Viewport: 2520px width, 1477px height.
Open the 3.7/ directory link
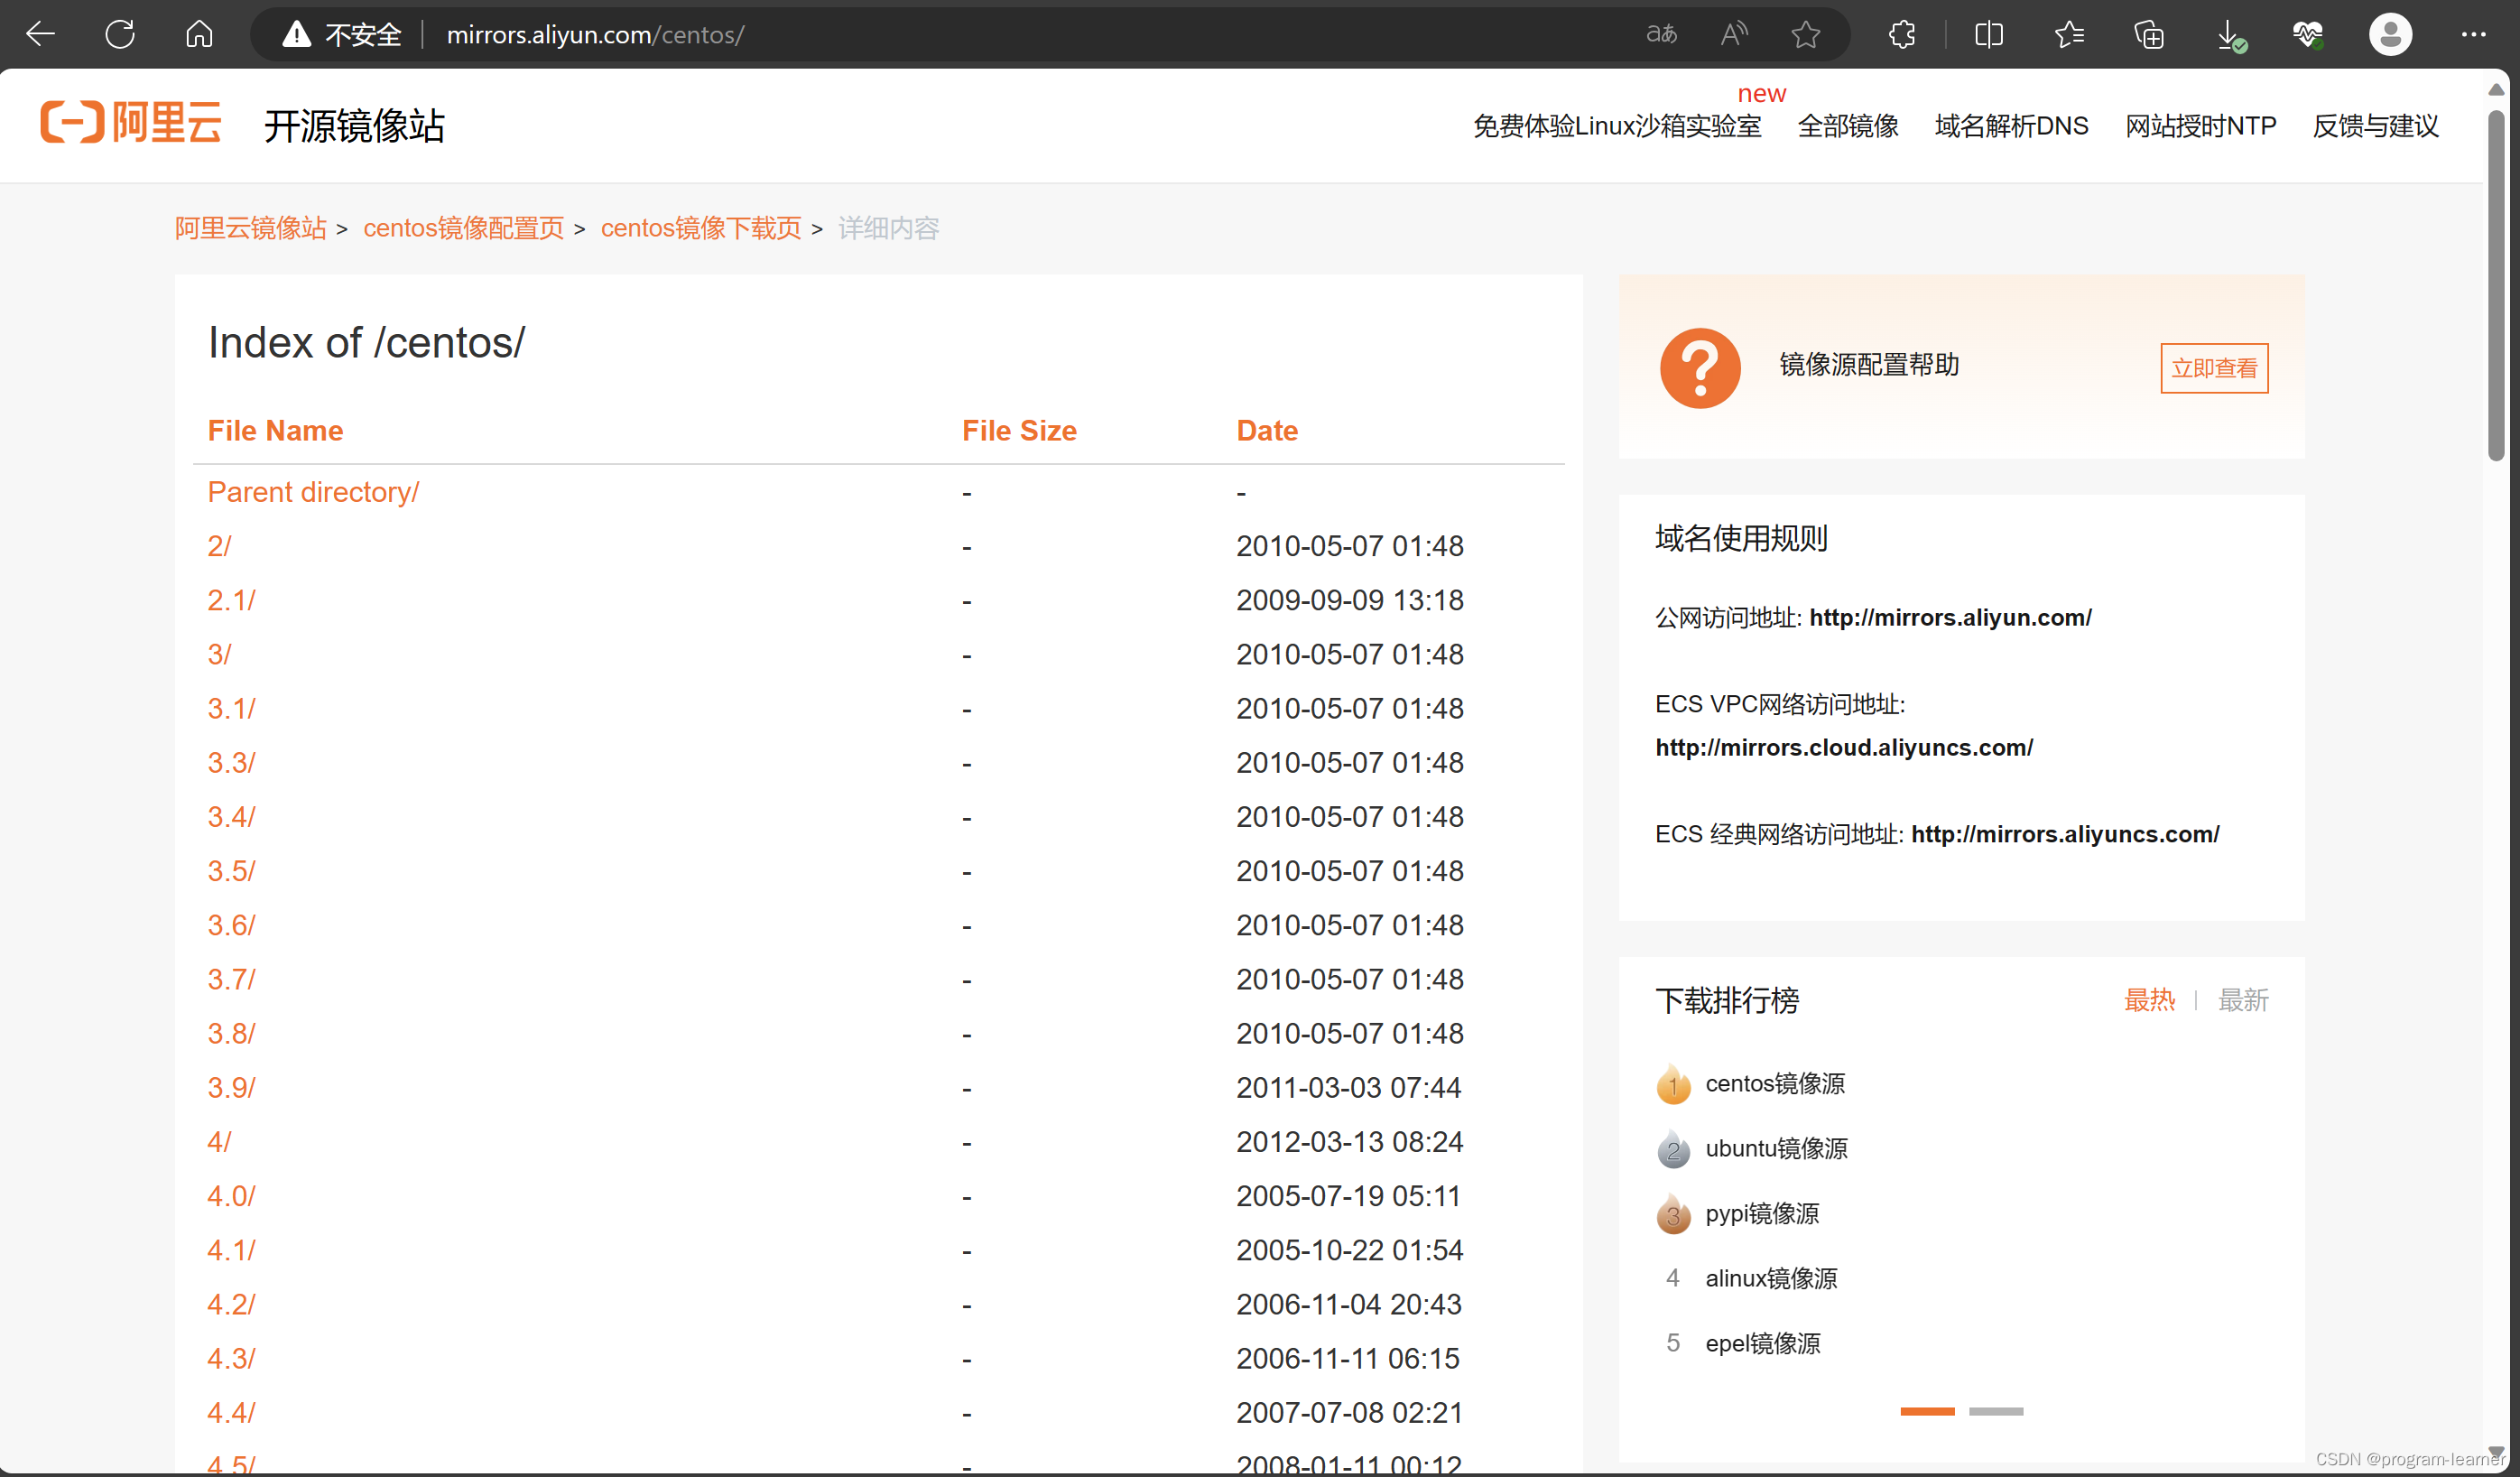[231, 979]
